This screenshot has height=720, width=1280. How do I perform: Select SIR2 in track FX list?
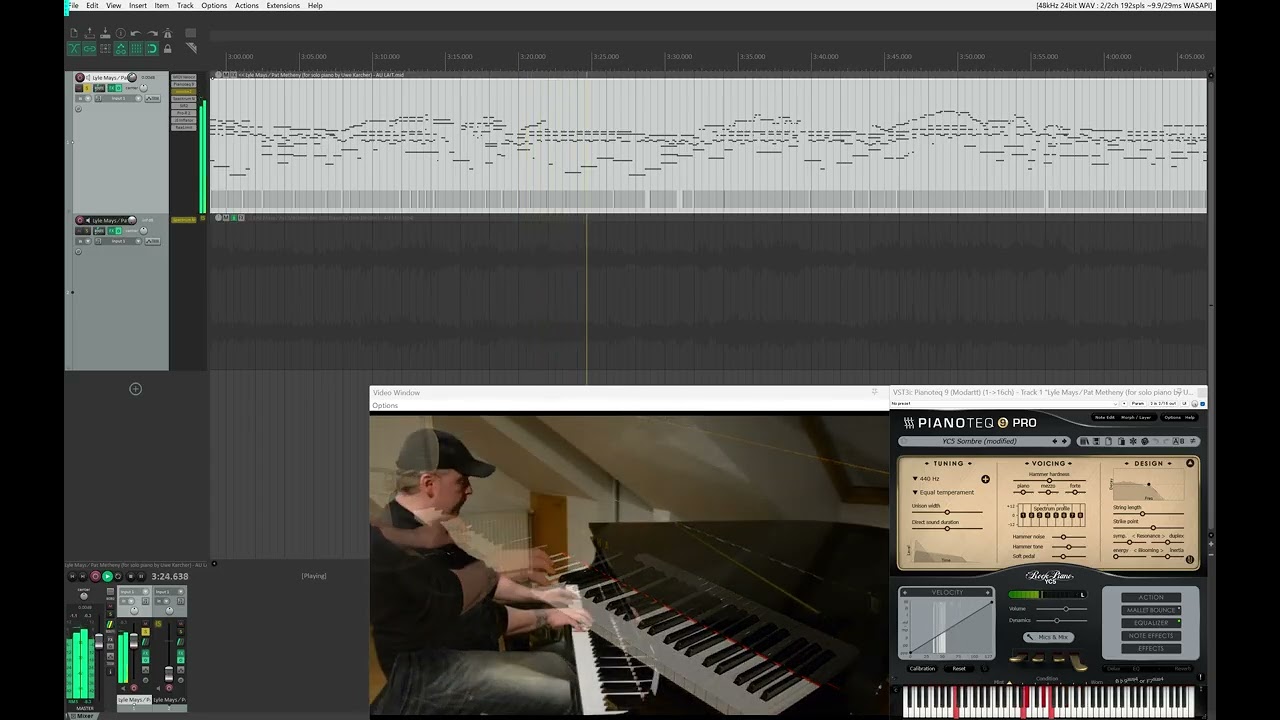[184, 106]
